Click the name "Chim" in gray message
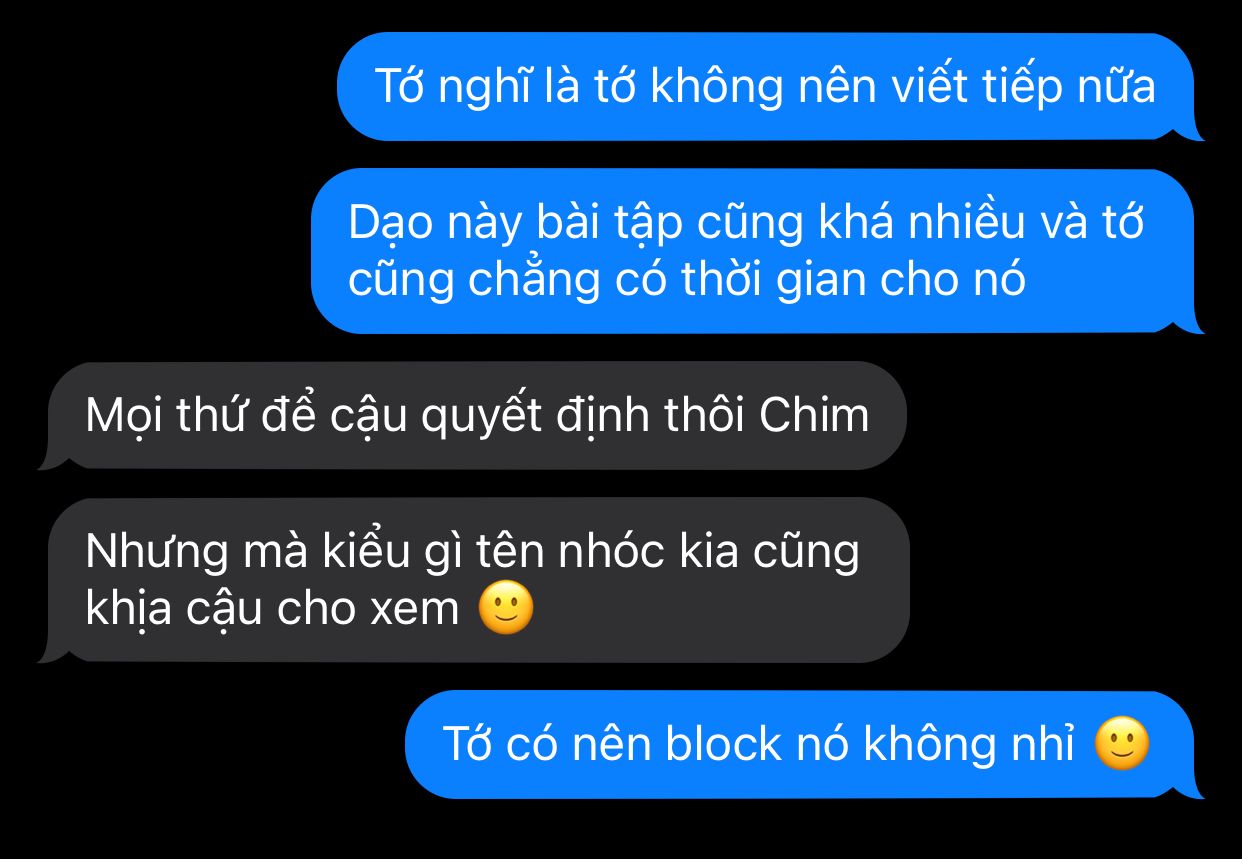Screen dimensions: 1242x859 pos(814,415)
